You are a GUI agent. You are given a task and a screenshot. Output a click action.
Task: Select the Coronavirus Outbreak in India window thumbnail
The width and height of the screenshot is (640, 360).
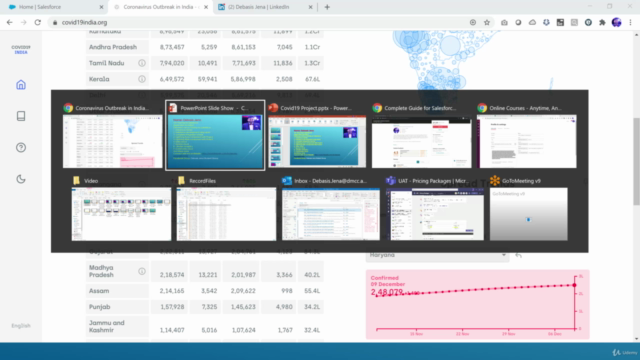pyautogui.click(x=113, y=141)
